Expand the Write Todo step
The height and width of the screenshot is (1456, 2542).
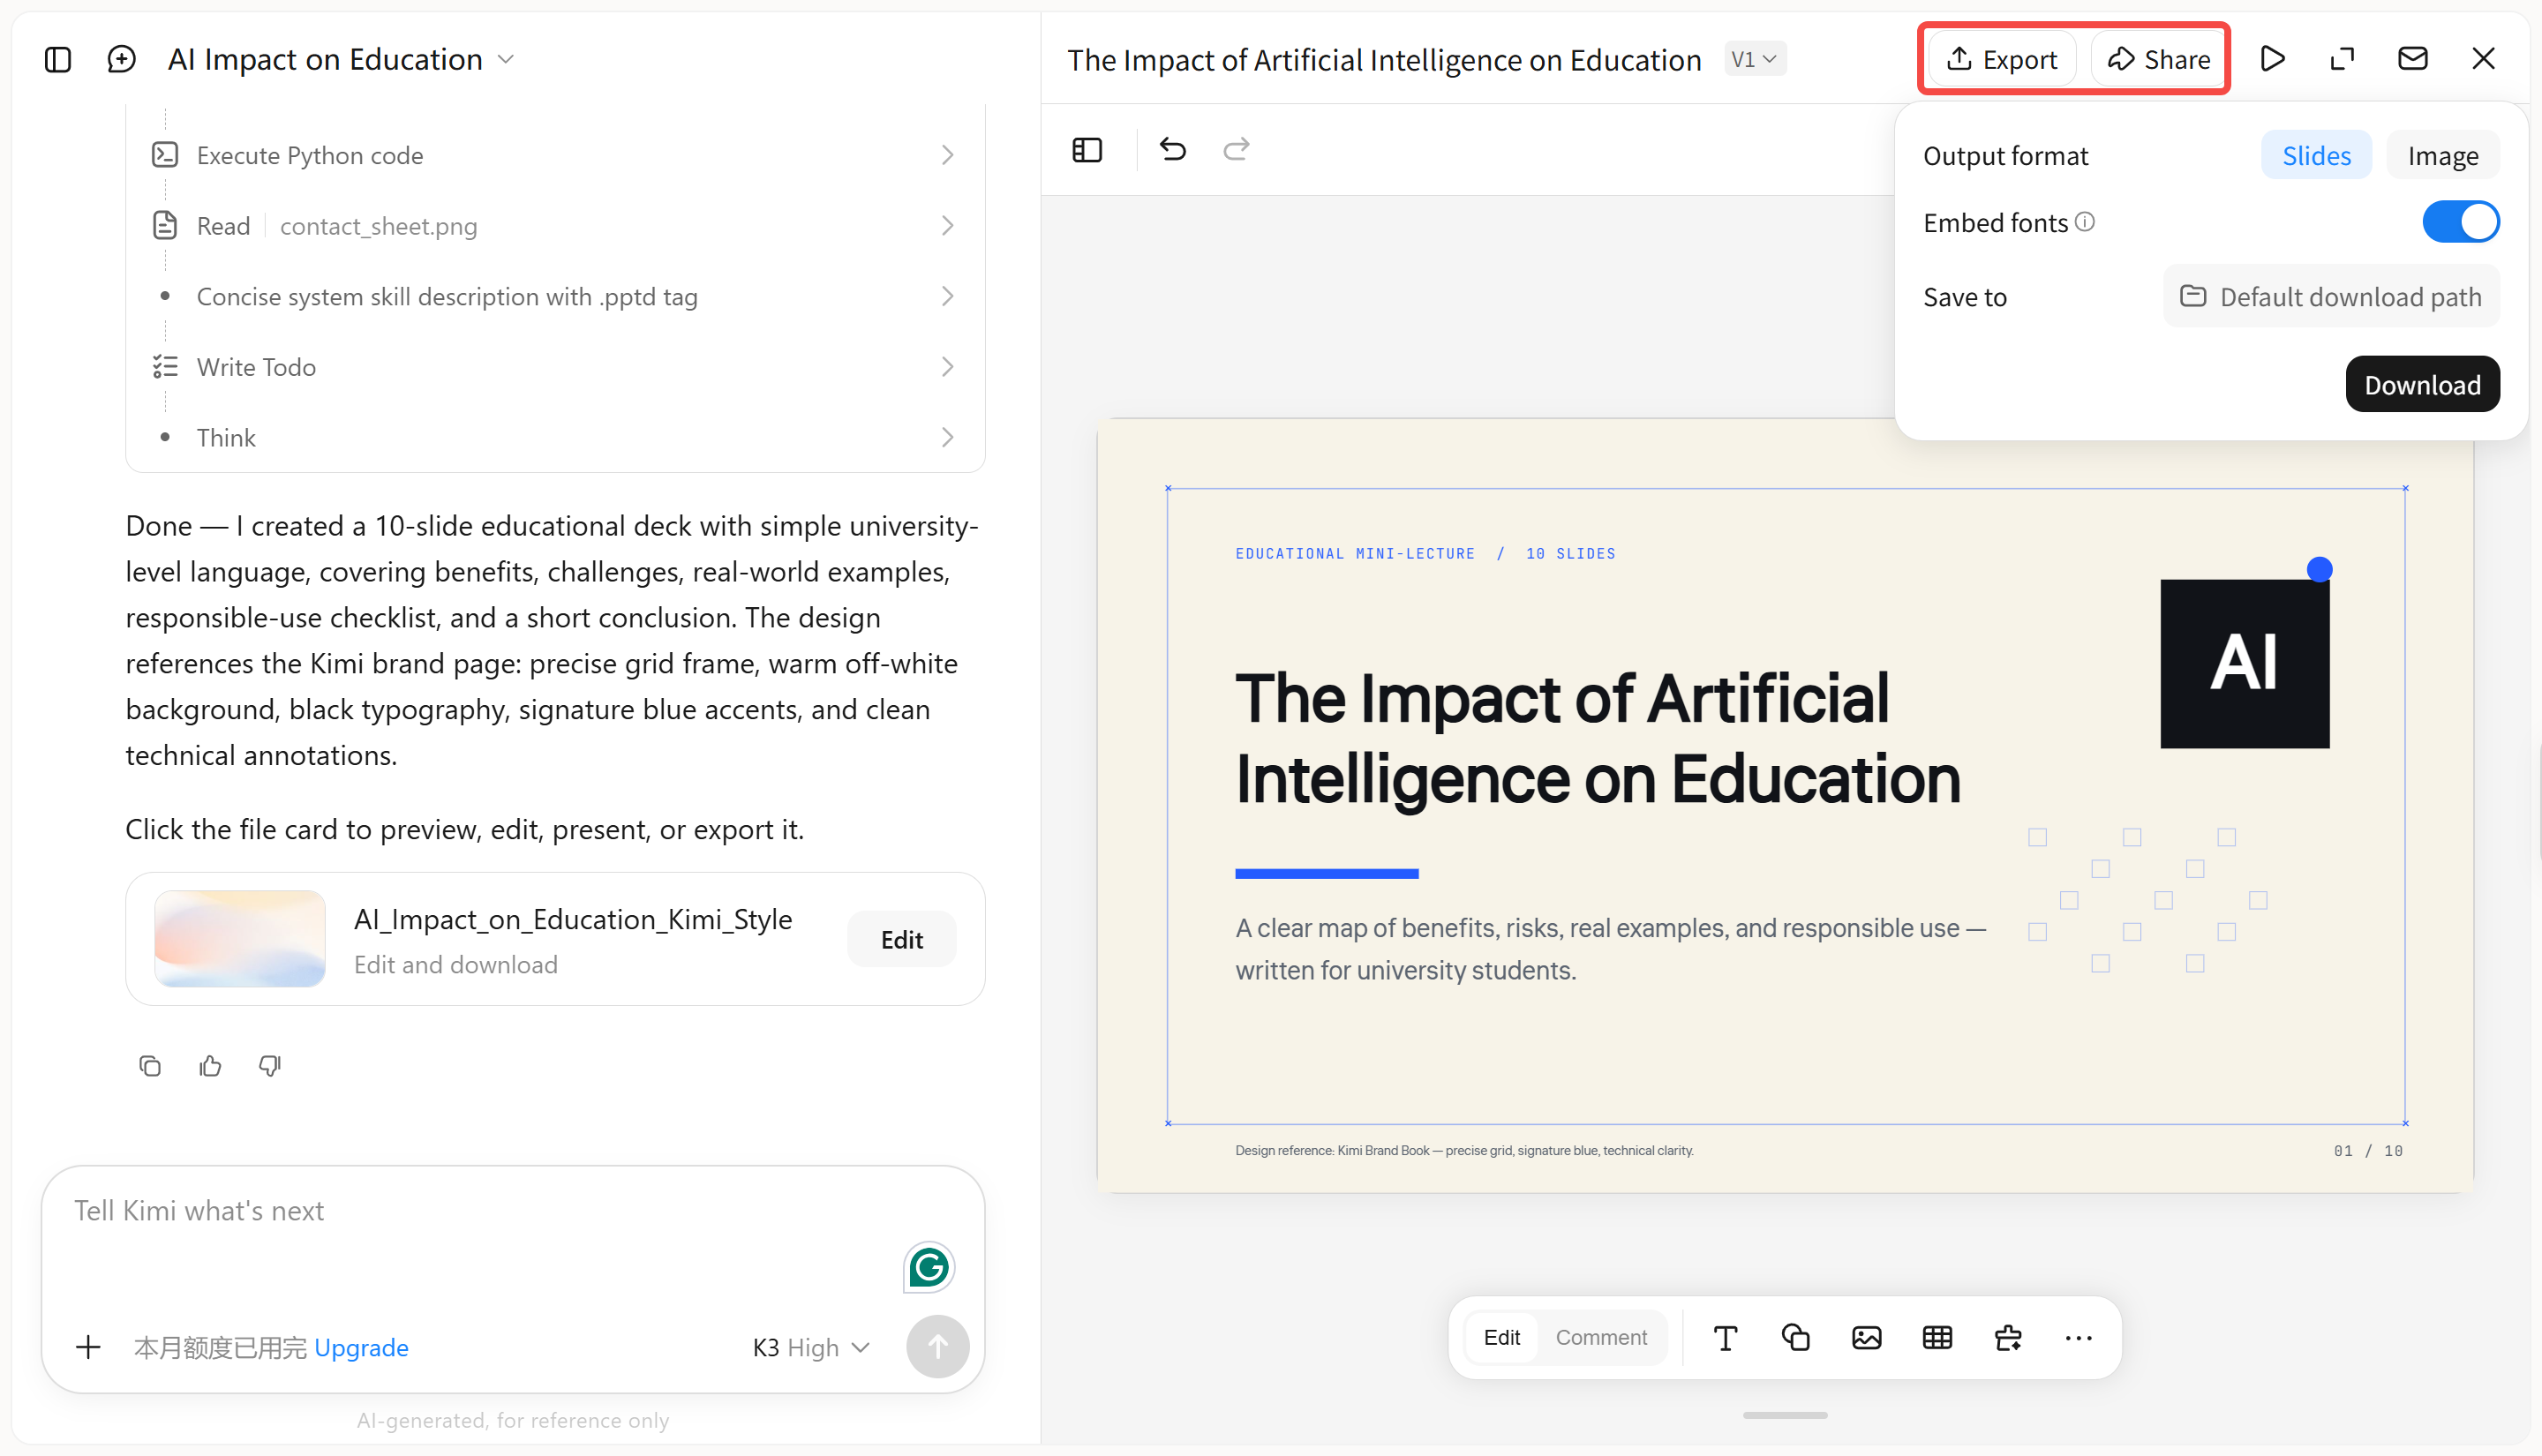pos(555,367)
